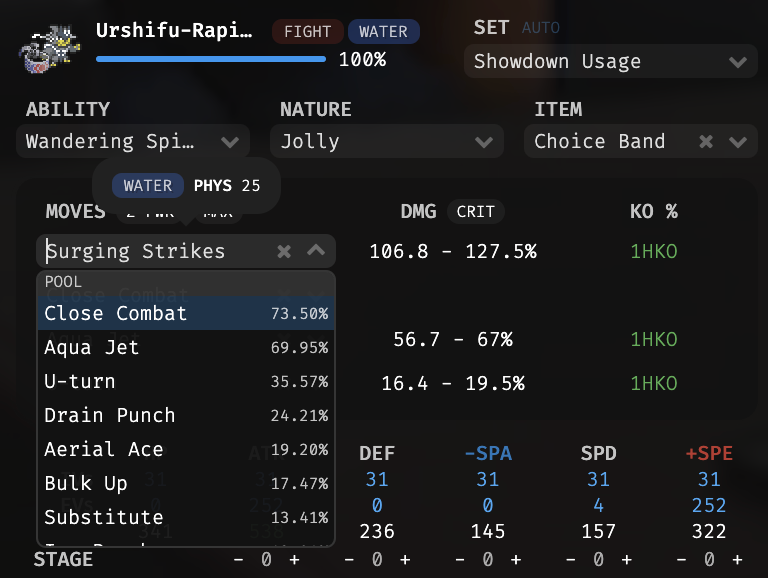Clear the Surging Strikes move
This screenshot has width=768, height=578.
(x=284, y=251)
